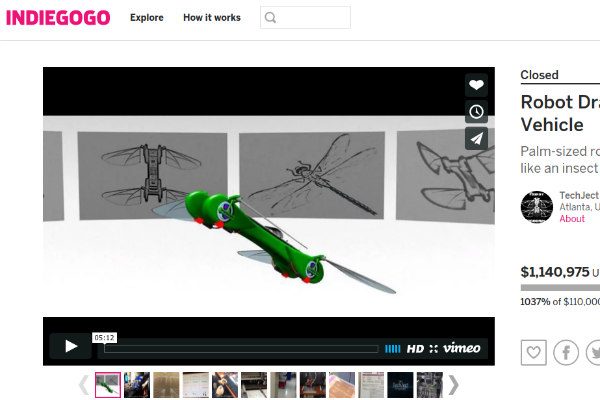
Task: Toggle HD video quality
Action: tap(415, 348)
